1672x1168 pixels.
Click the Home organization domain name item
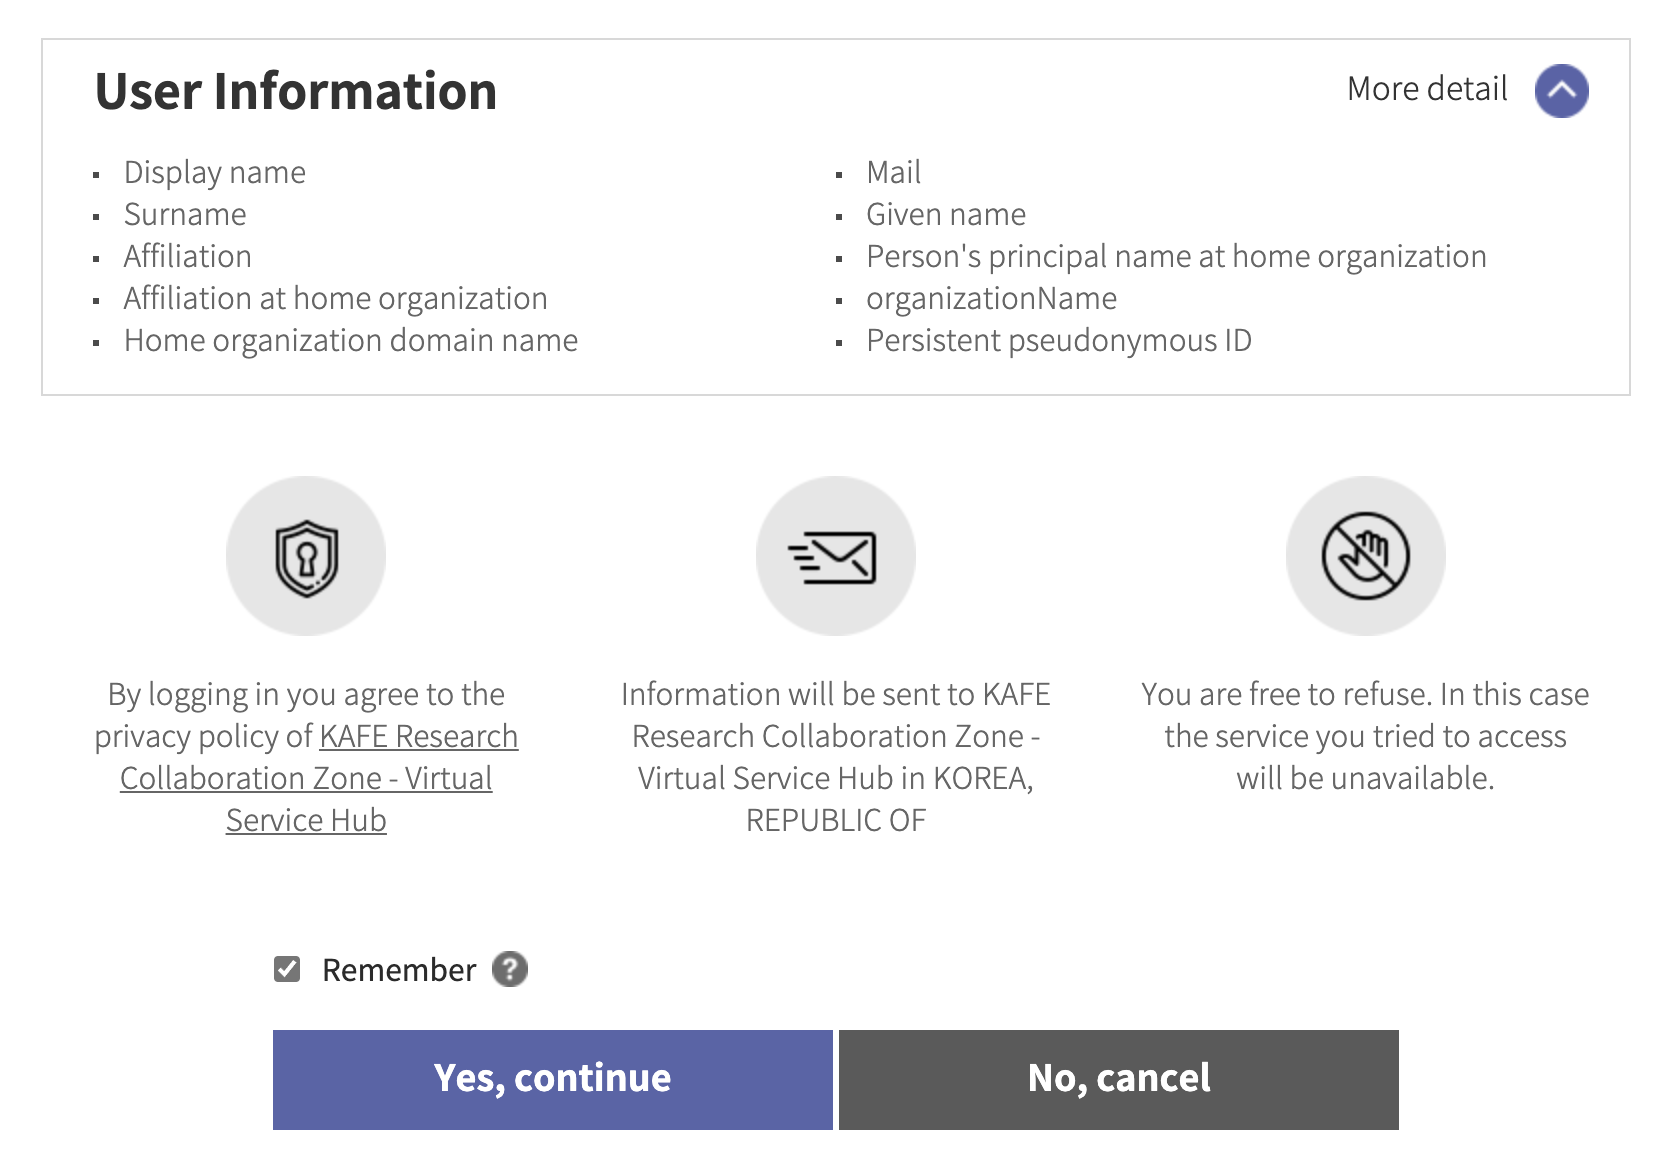click(350, 340)
